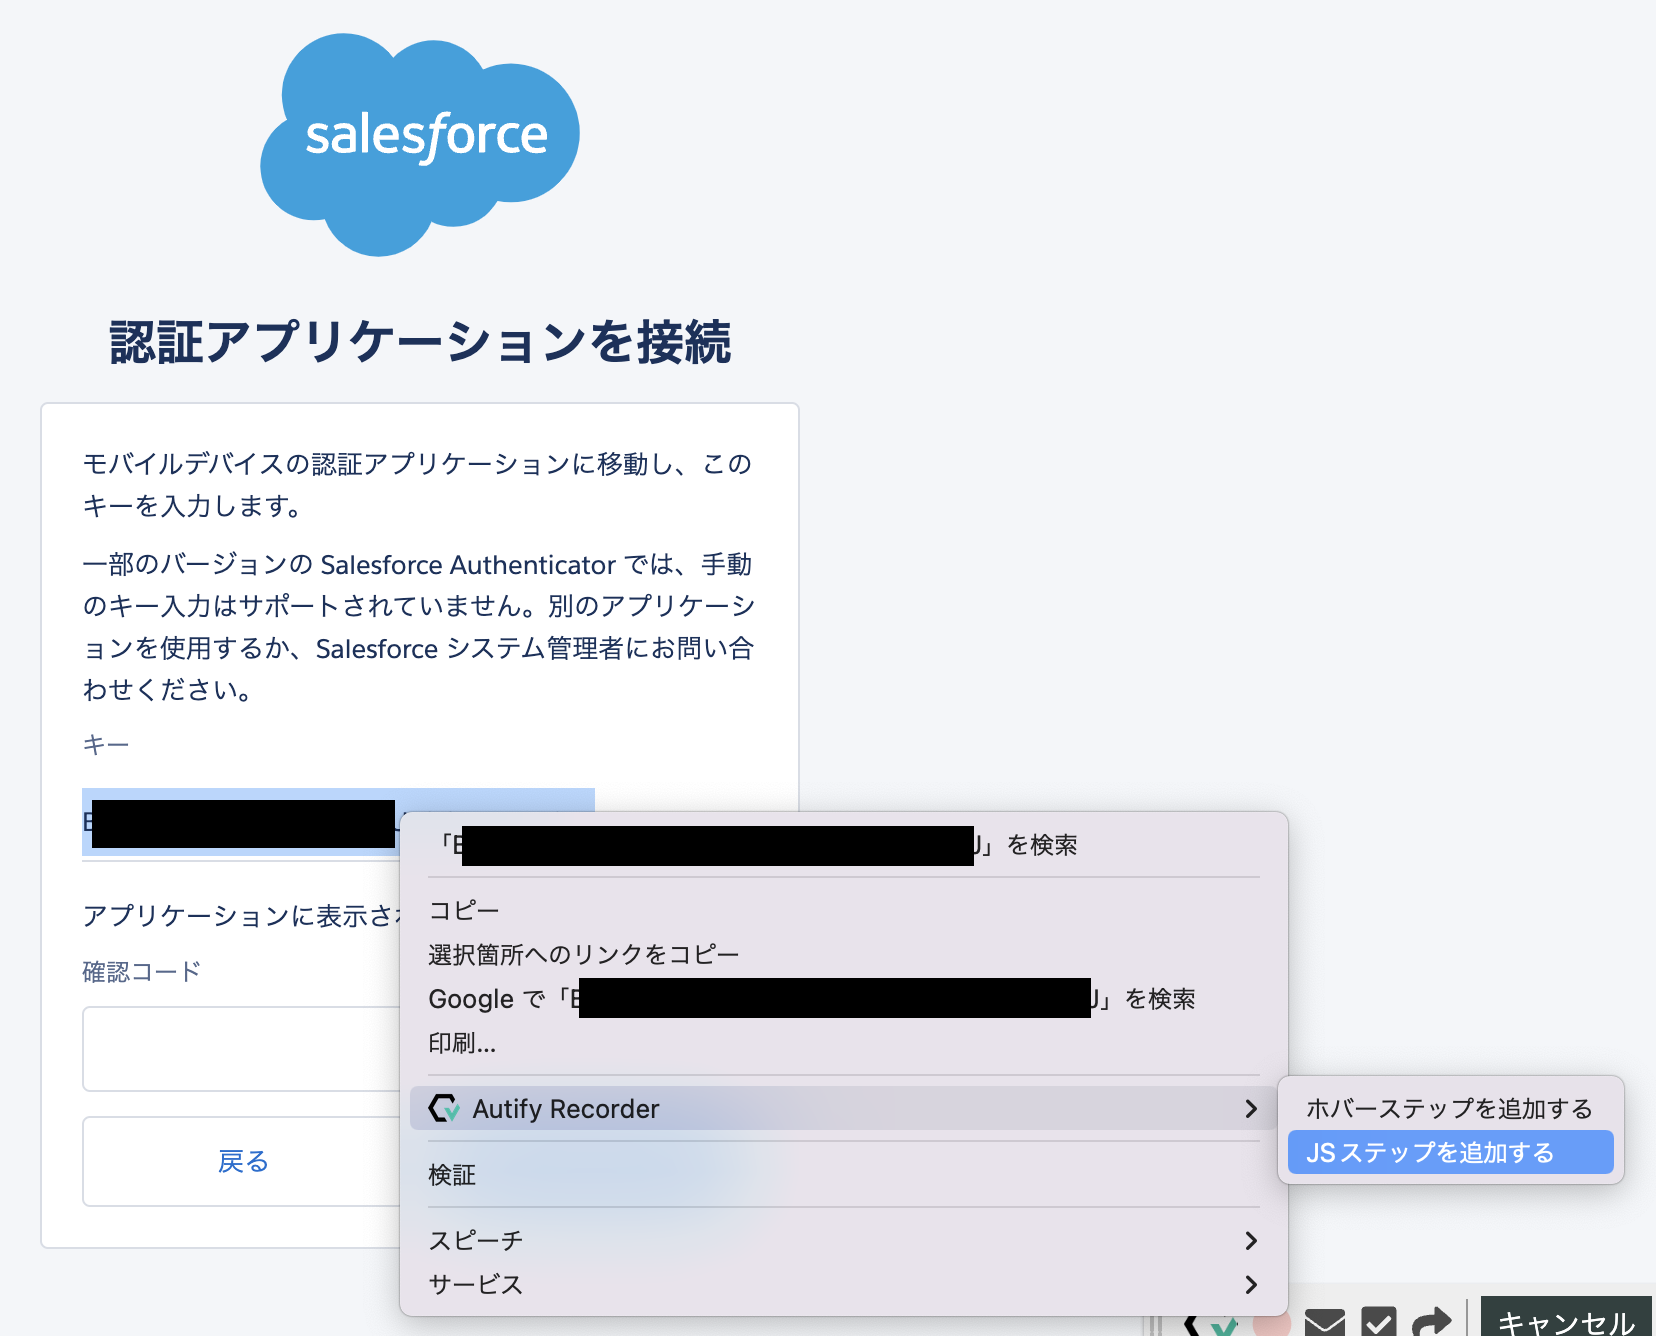Select ホバーステップを追加する from submenu
The height and width of the screenshot is (1336, 1656).
pyautogui.click(x=1448, y=1107)
